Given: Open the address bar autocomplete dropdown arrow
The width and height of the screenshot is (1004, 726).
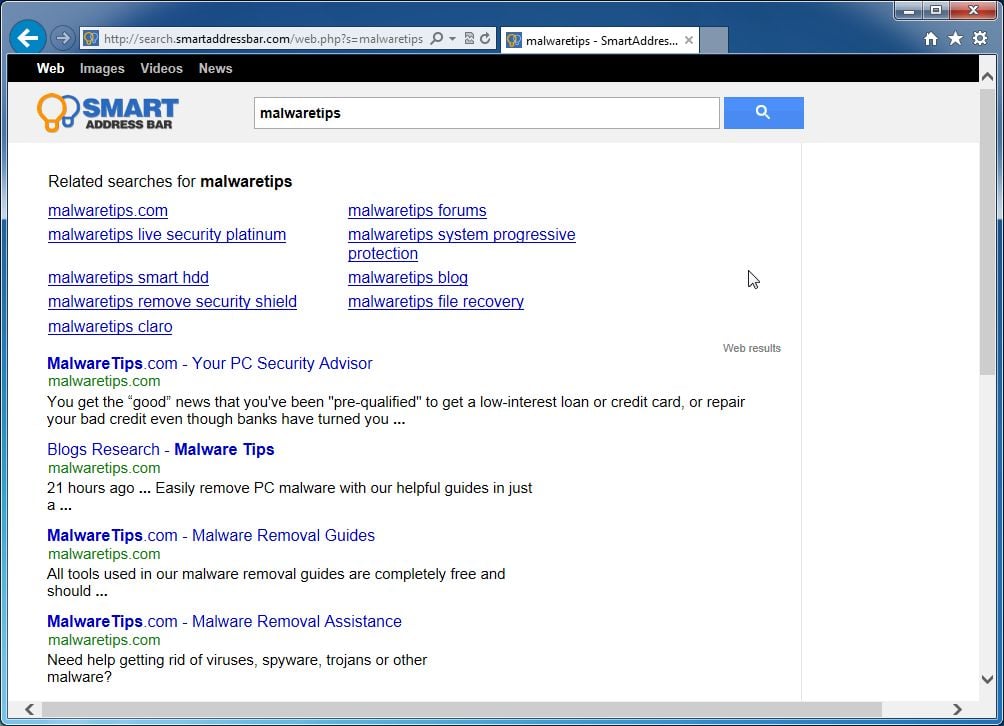Looking at the screenshot, I should [x=452, y=38].
